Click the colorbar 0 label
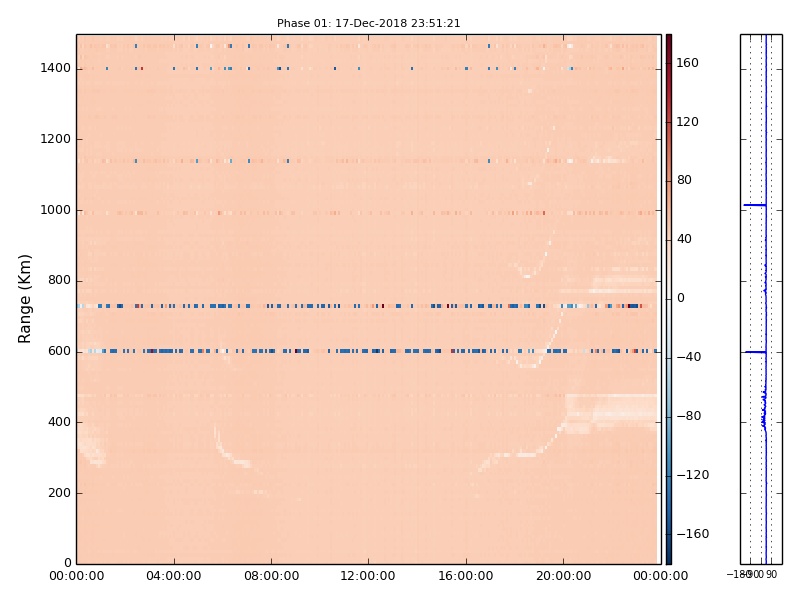The height and width of the screenshot is (600, 800). click(681, 298)
